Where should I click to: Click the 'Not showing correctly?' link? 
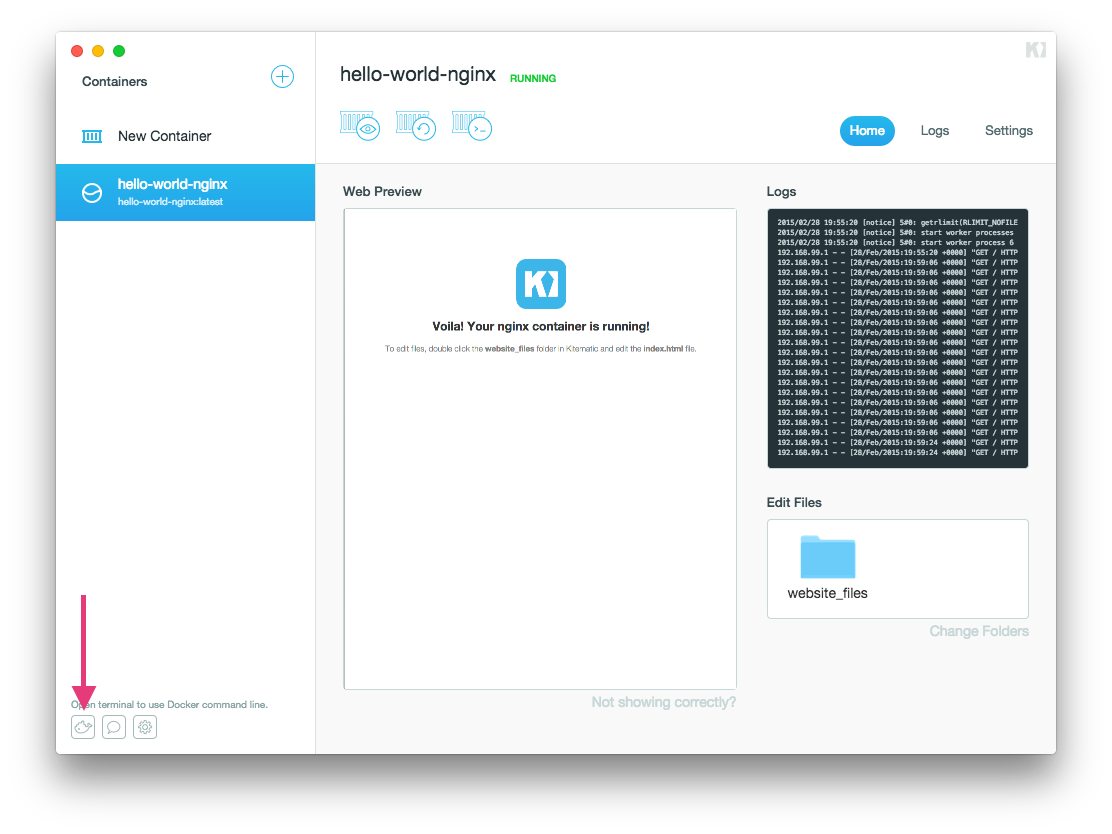point(663,702)
